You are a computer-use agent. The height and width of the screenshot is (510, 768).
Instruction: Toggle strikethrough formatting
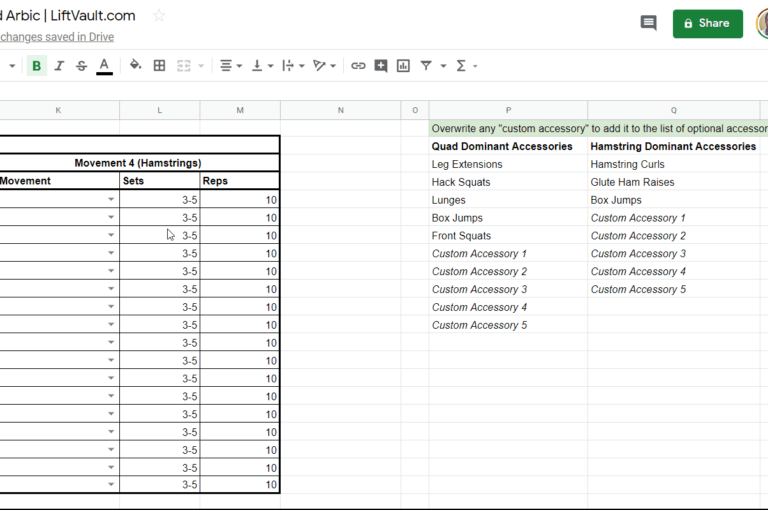click(81, 66)
